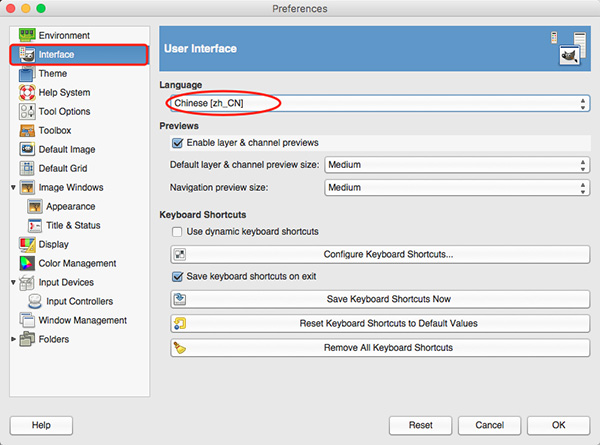
Task: Expand the Folders tree section
Action: coord(13,339)
